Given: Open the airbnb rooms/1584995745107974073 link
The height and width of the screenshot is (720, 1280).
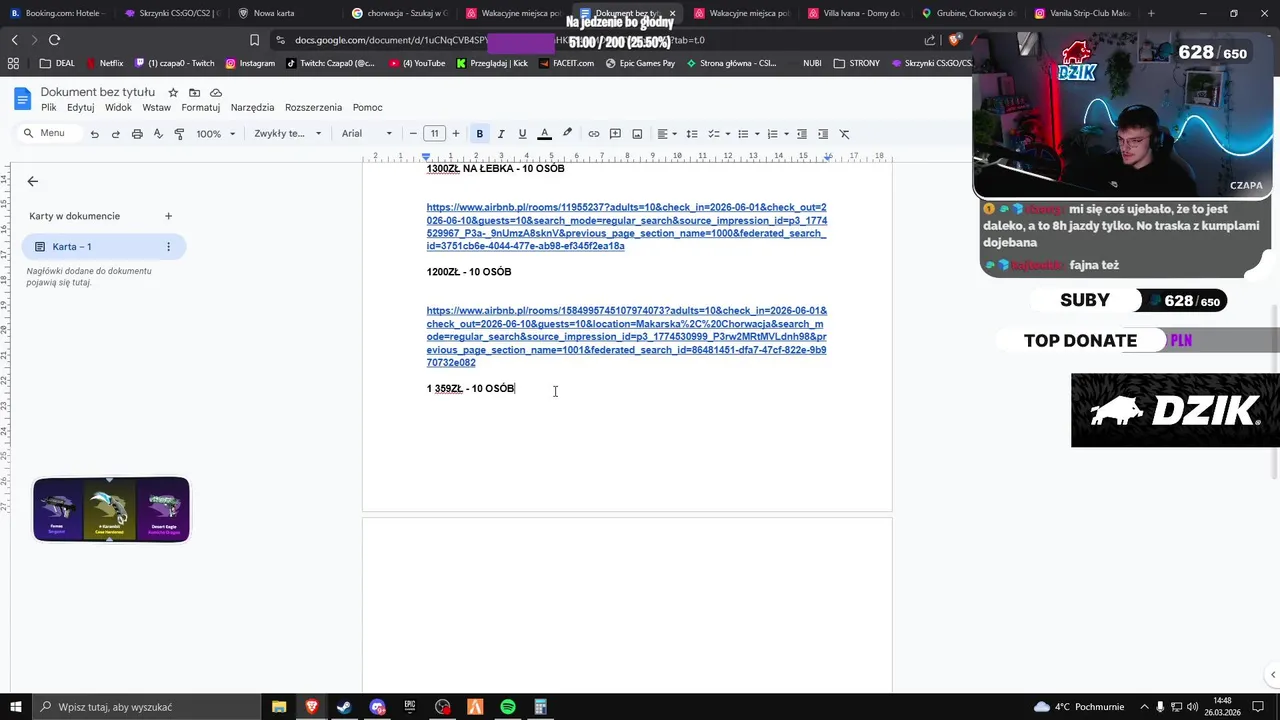Looking at the screenshot, I should click(x=627, y=337).
